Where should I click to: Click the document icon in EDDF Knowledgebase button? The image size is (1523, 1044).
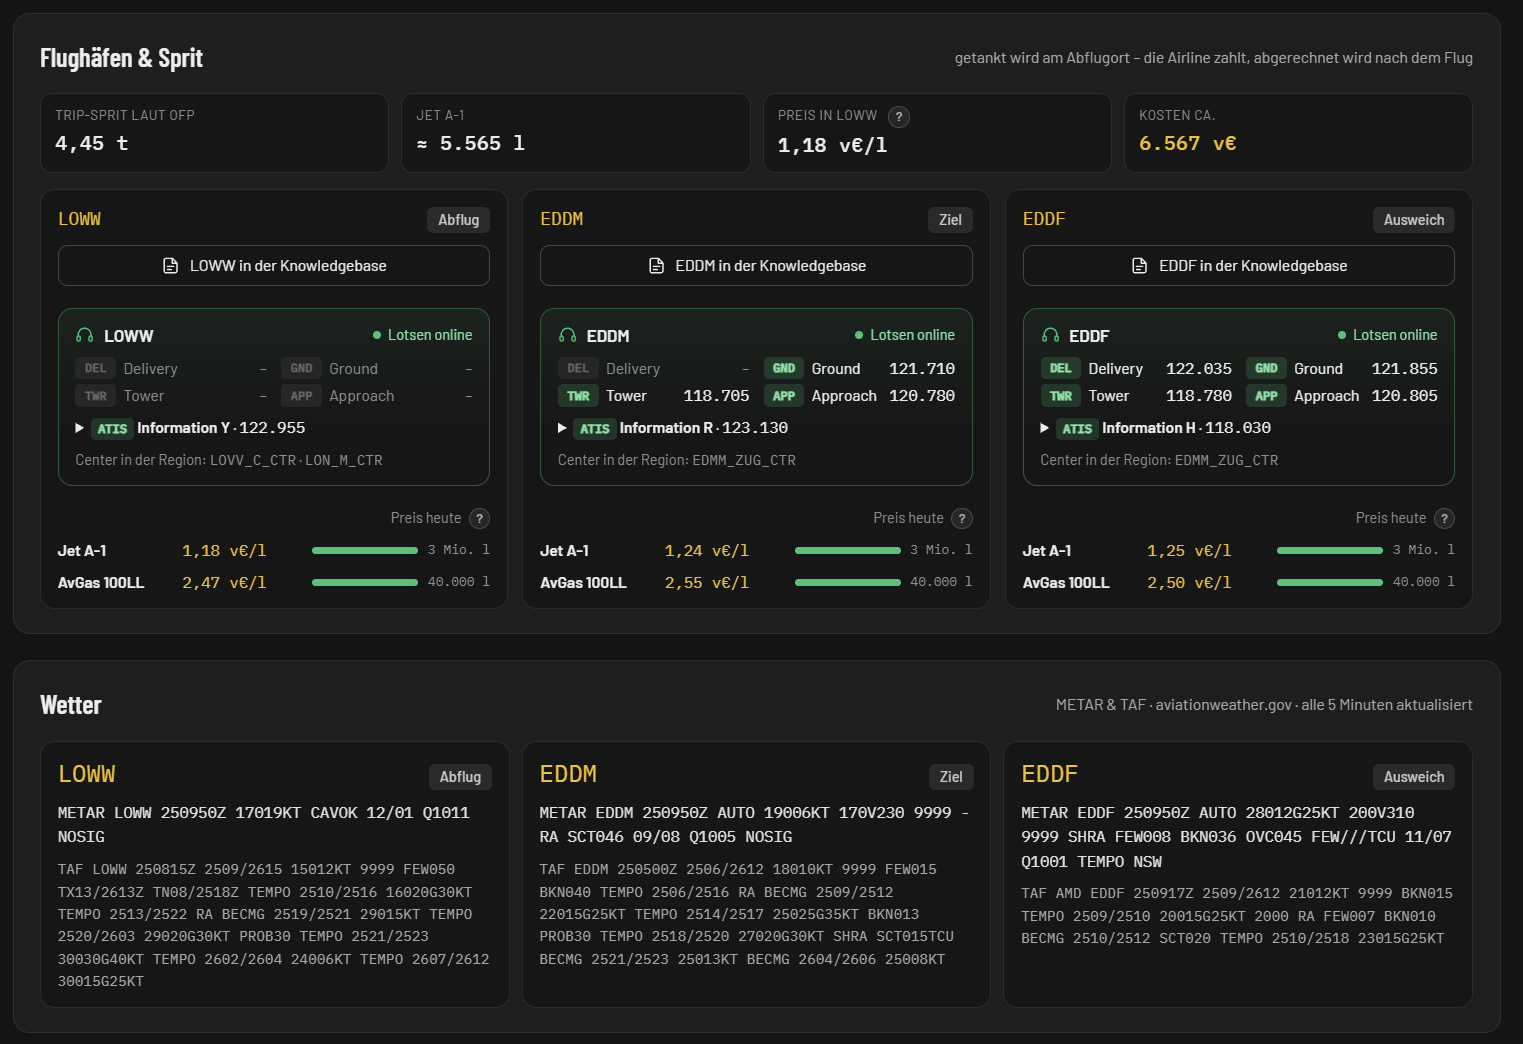[x=1139, y=266]
